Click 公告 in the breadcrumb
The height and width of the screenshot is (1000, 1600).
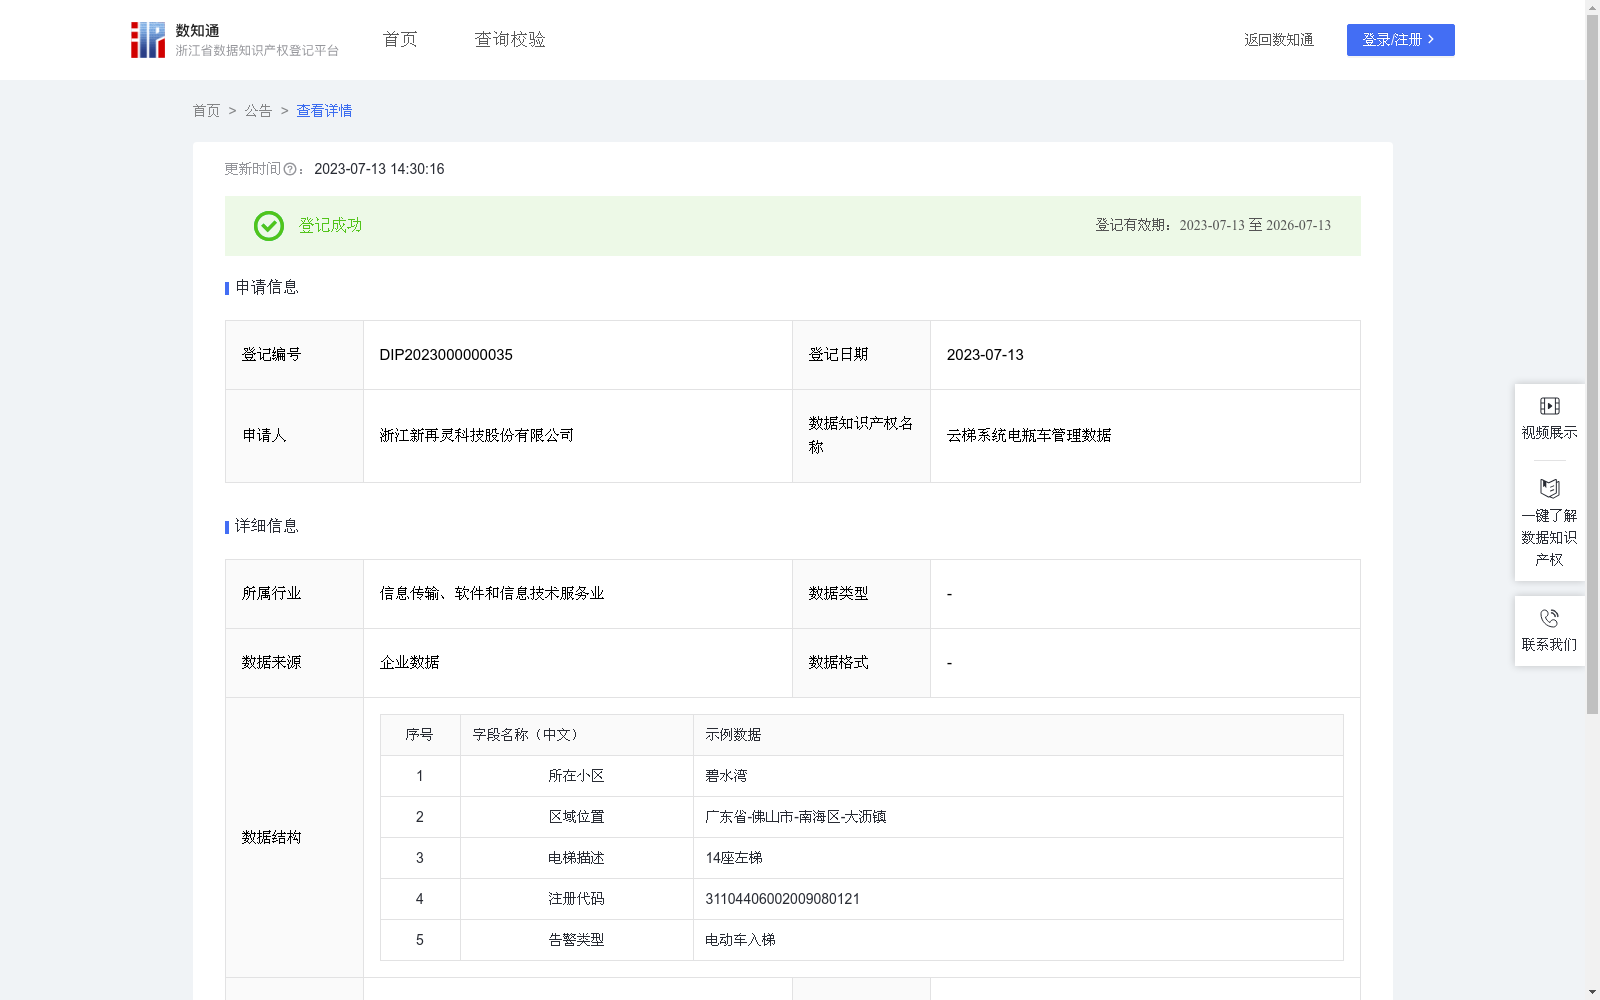pos(258,111)
